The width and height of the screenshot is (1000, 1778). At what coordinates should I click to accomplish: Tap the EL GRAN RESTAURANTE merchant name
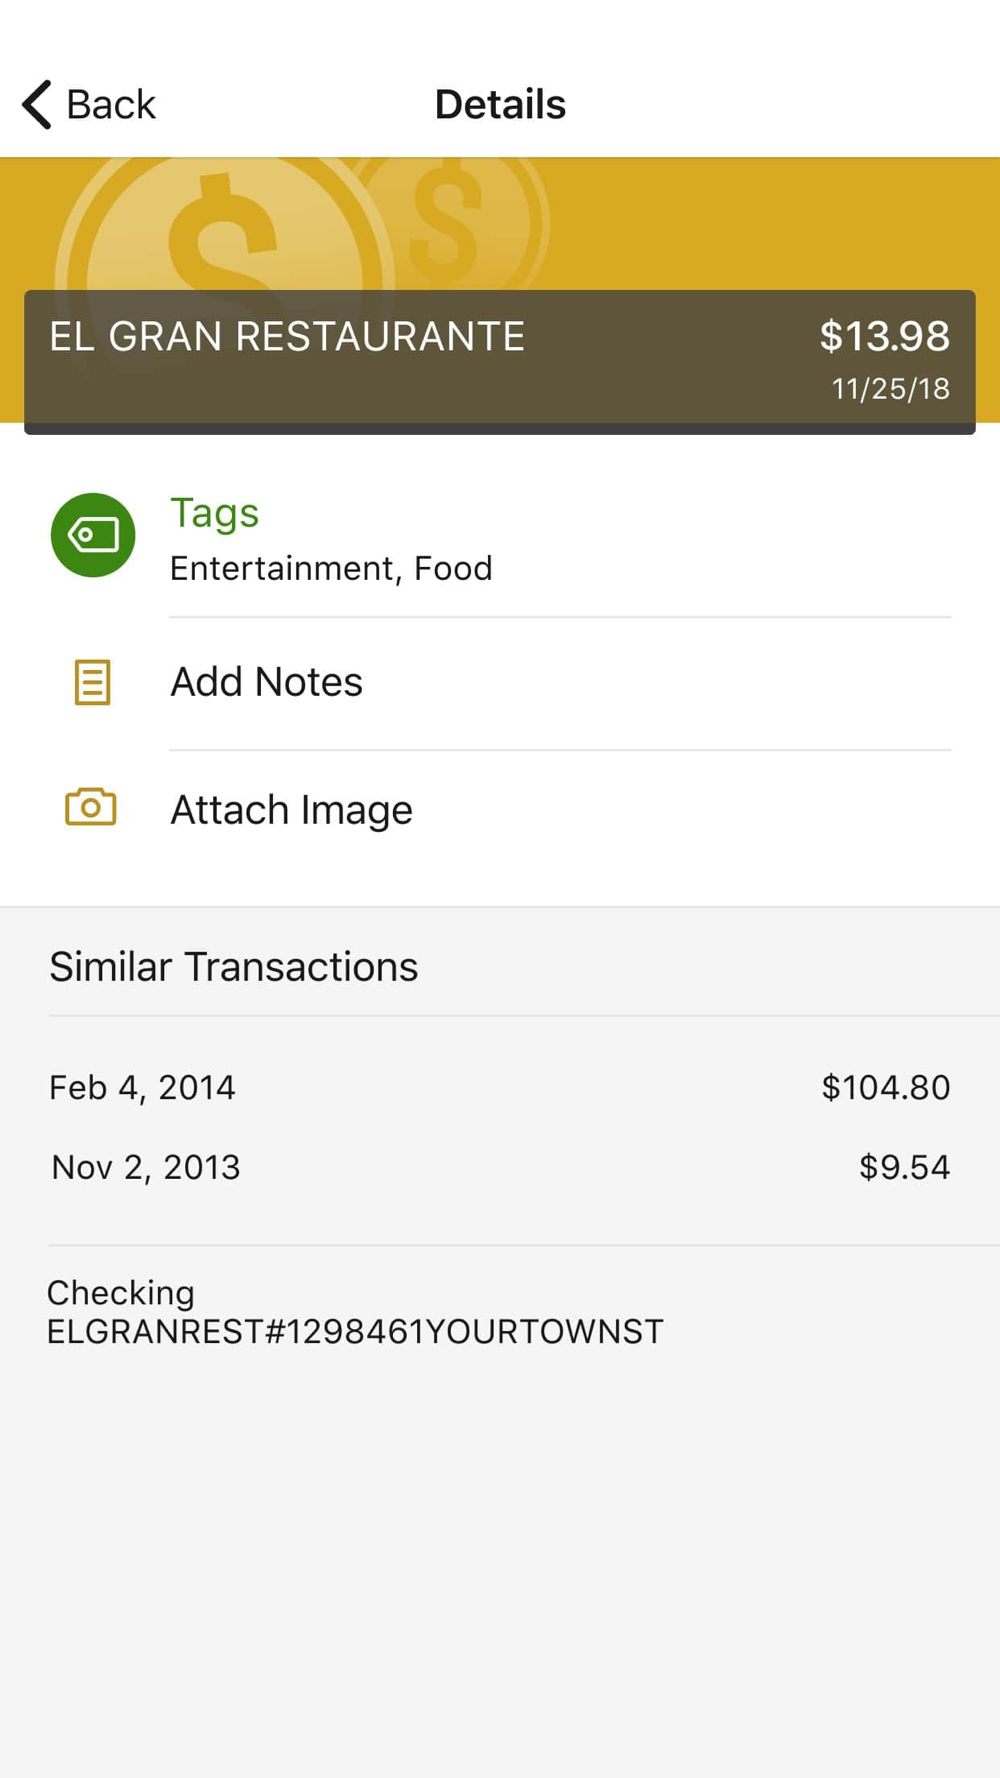coord(287,336)
